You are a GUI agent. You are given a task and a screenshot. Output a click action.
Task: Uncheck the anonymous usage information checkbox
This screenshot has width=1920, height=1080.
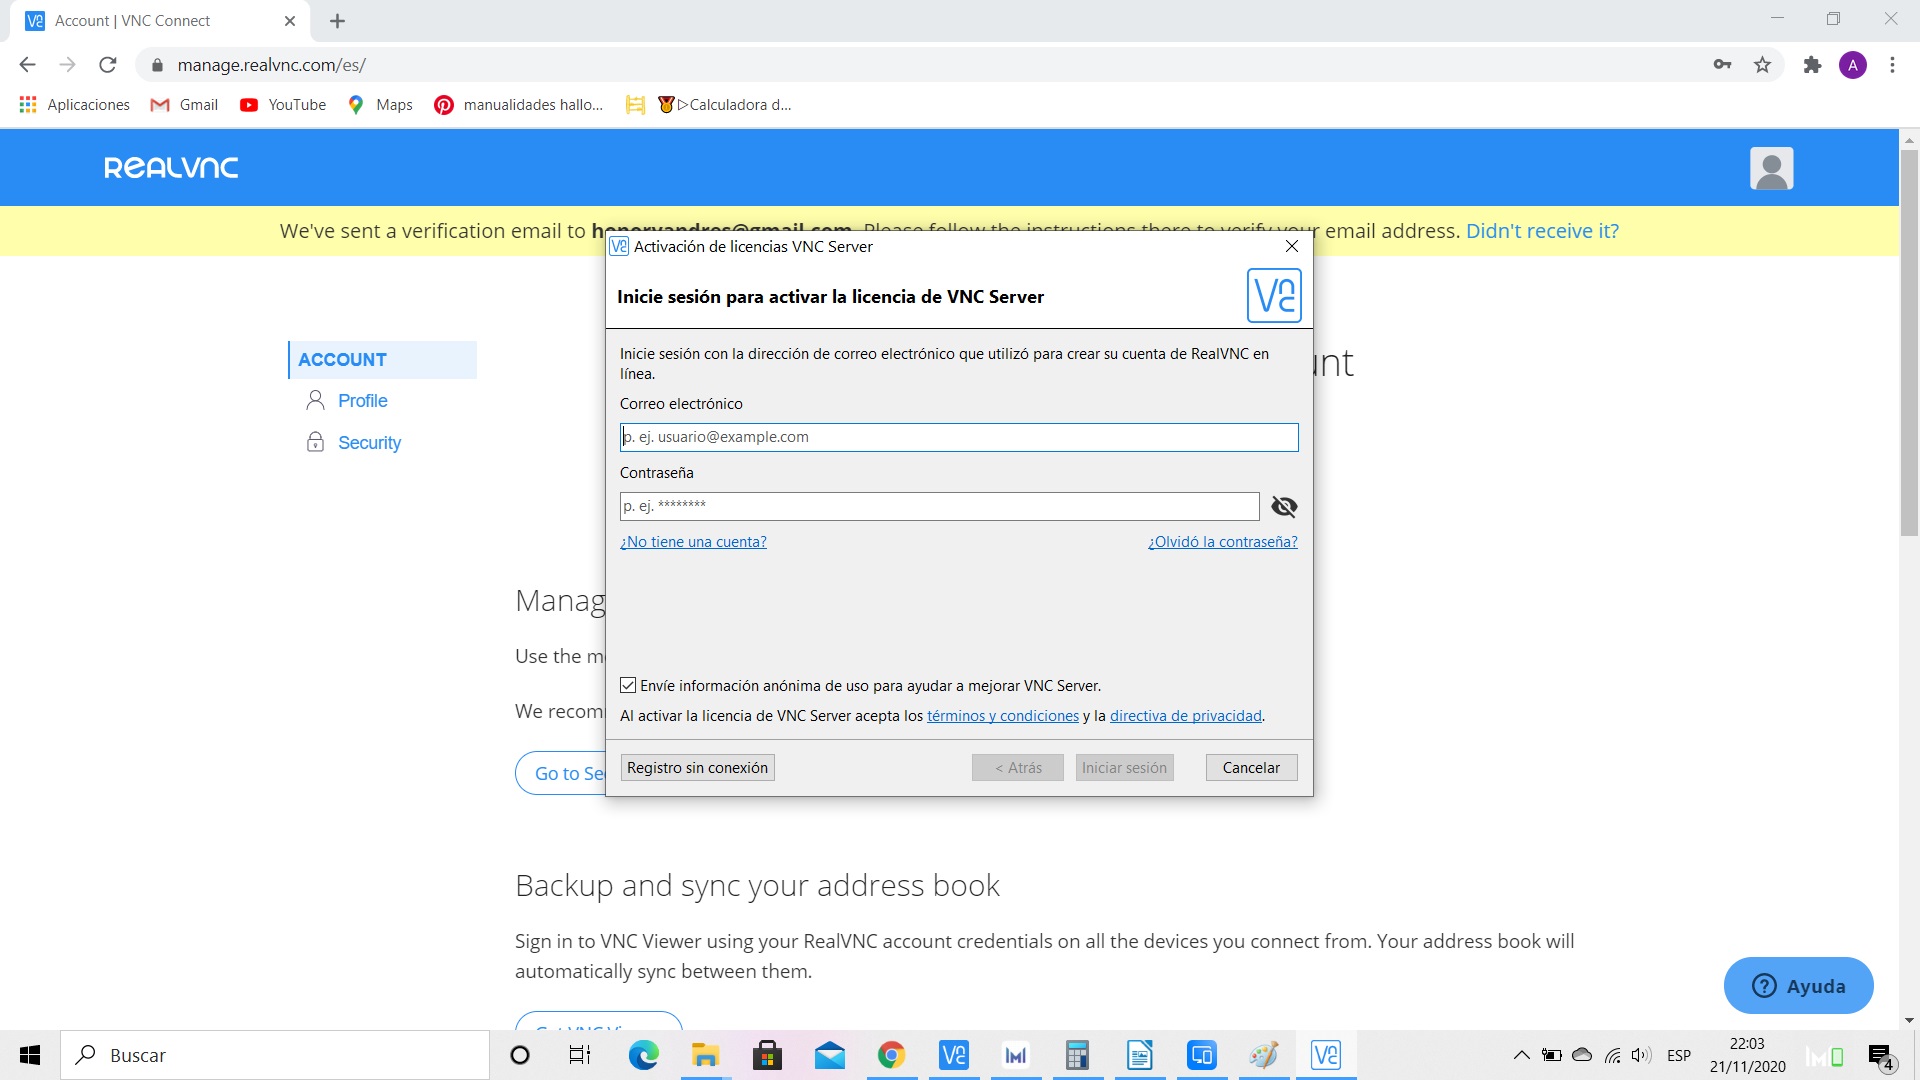pos(628,684)
